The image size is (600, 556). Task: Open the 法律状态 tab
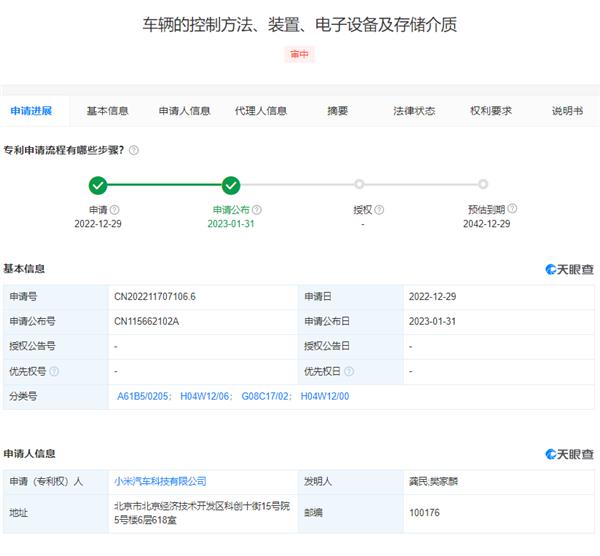(x=414, y=111)
